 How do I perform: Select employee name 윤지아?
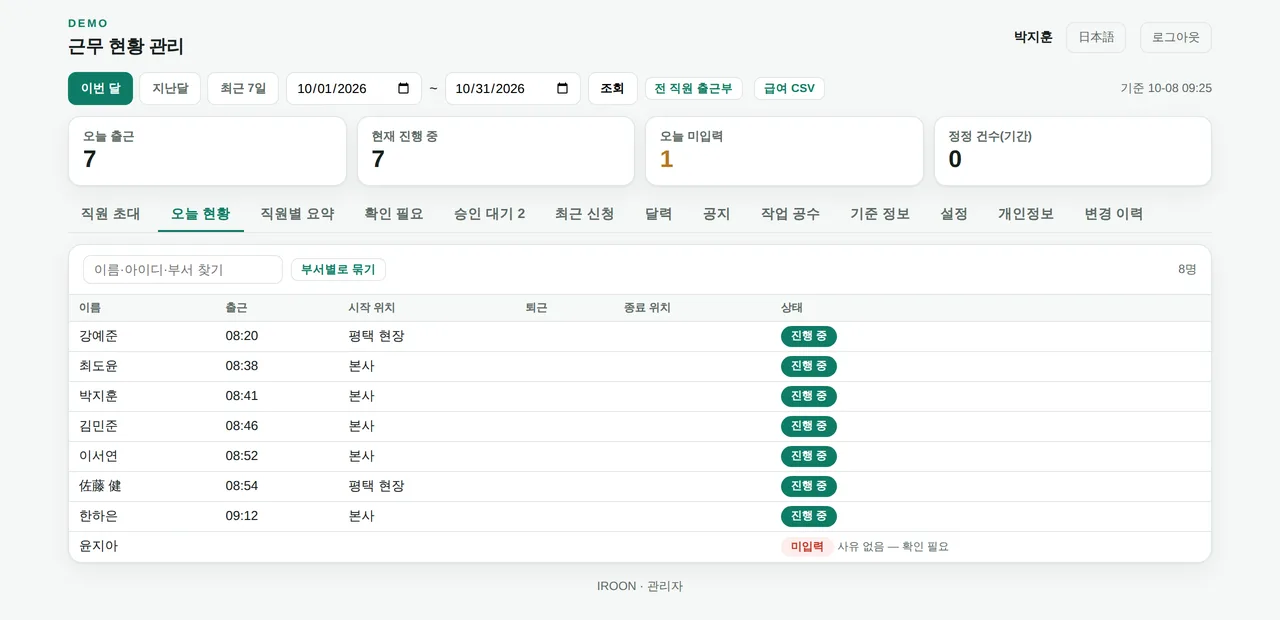[99, 546]
